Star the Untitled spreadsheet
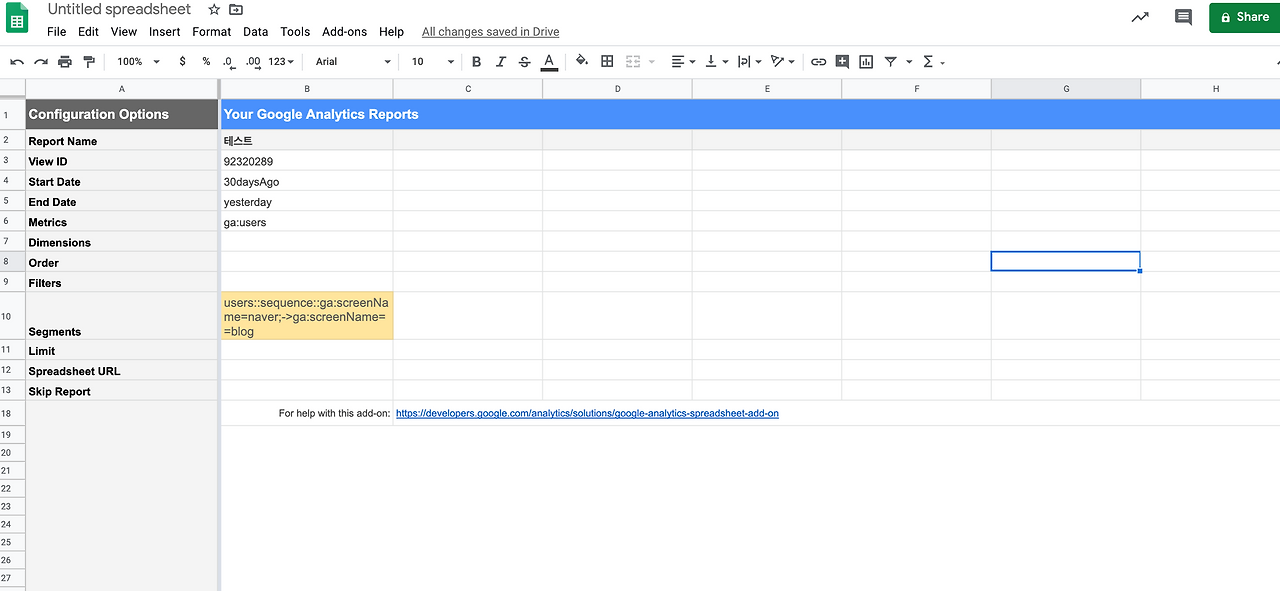 pyautogui.click(x=214, y=9)
